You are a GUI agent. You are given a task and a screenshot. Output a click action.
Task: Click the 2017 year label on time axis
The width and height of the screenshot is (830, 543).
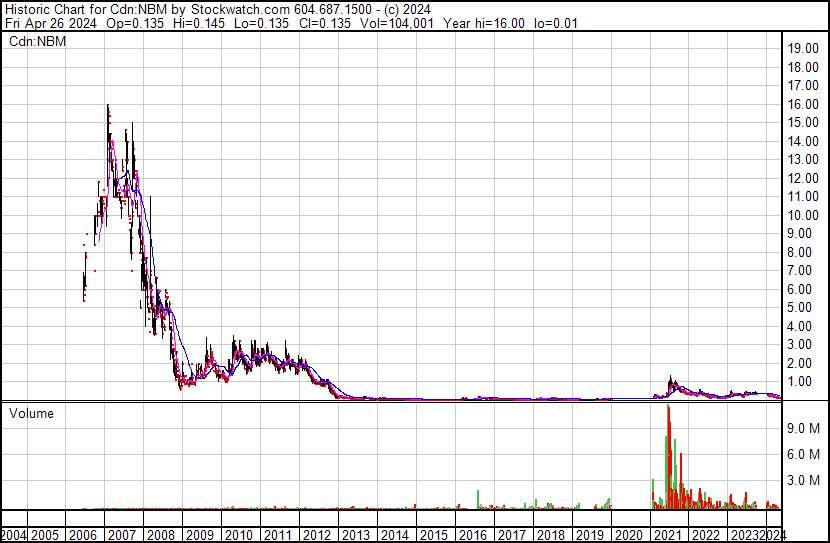[x=512, y=535]
